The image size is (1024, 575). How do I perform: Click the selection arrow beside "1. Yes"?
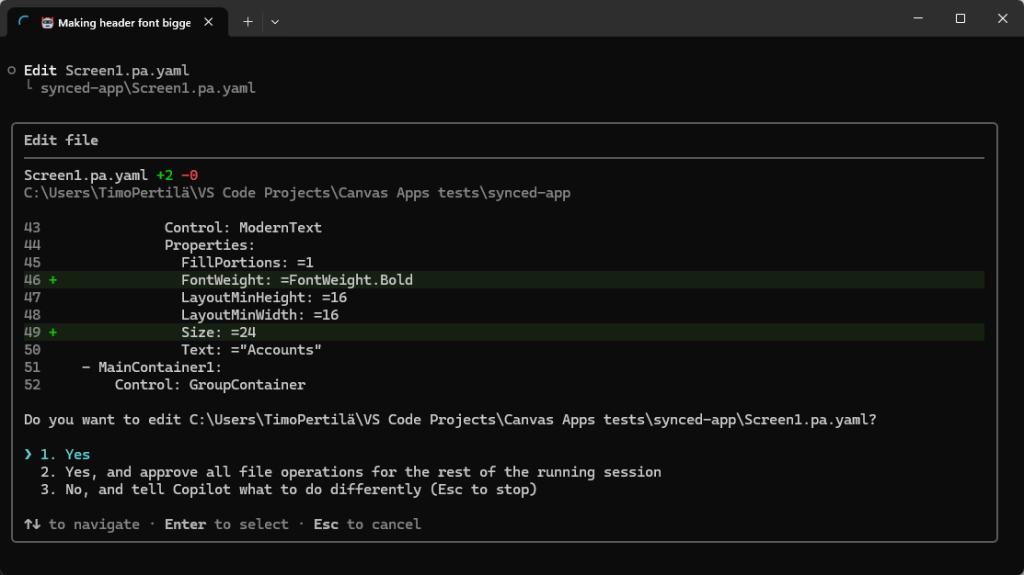click(x=29, y=454)
